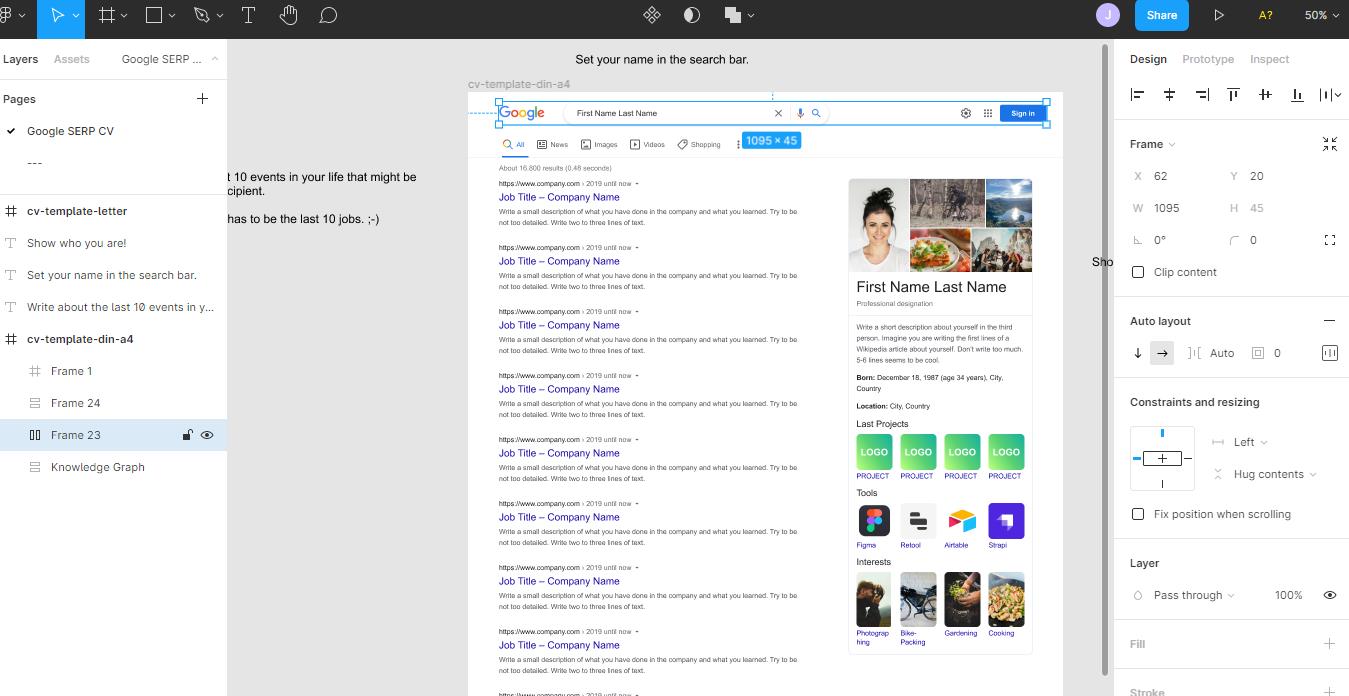Select Frame 24 layer
This screenshot has height=696, width=1349.
(x=76, y=403)
